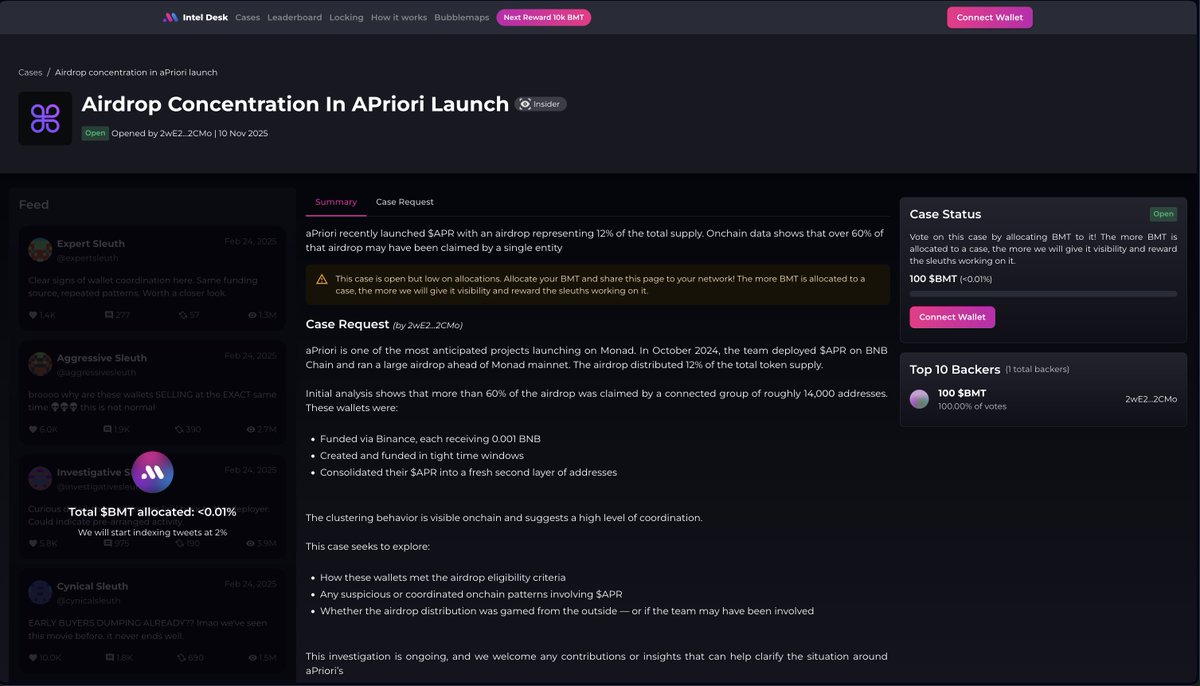Click the repost icon showing 390
Screen dimensions: 1200x686
pos(179,429)
